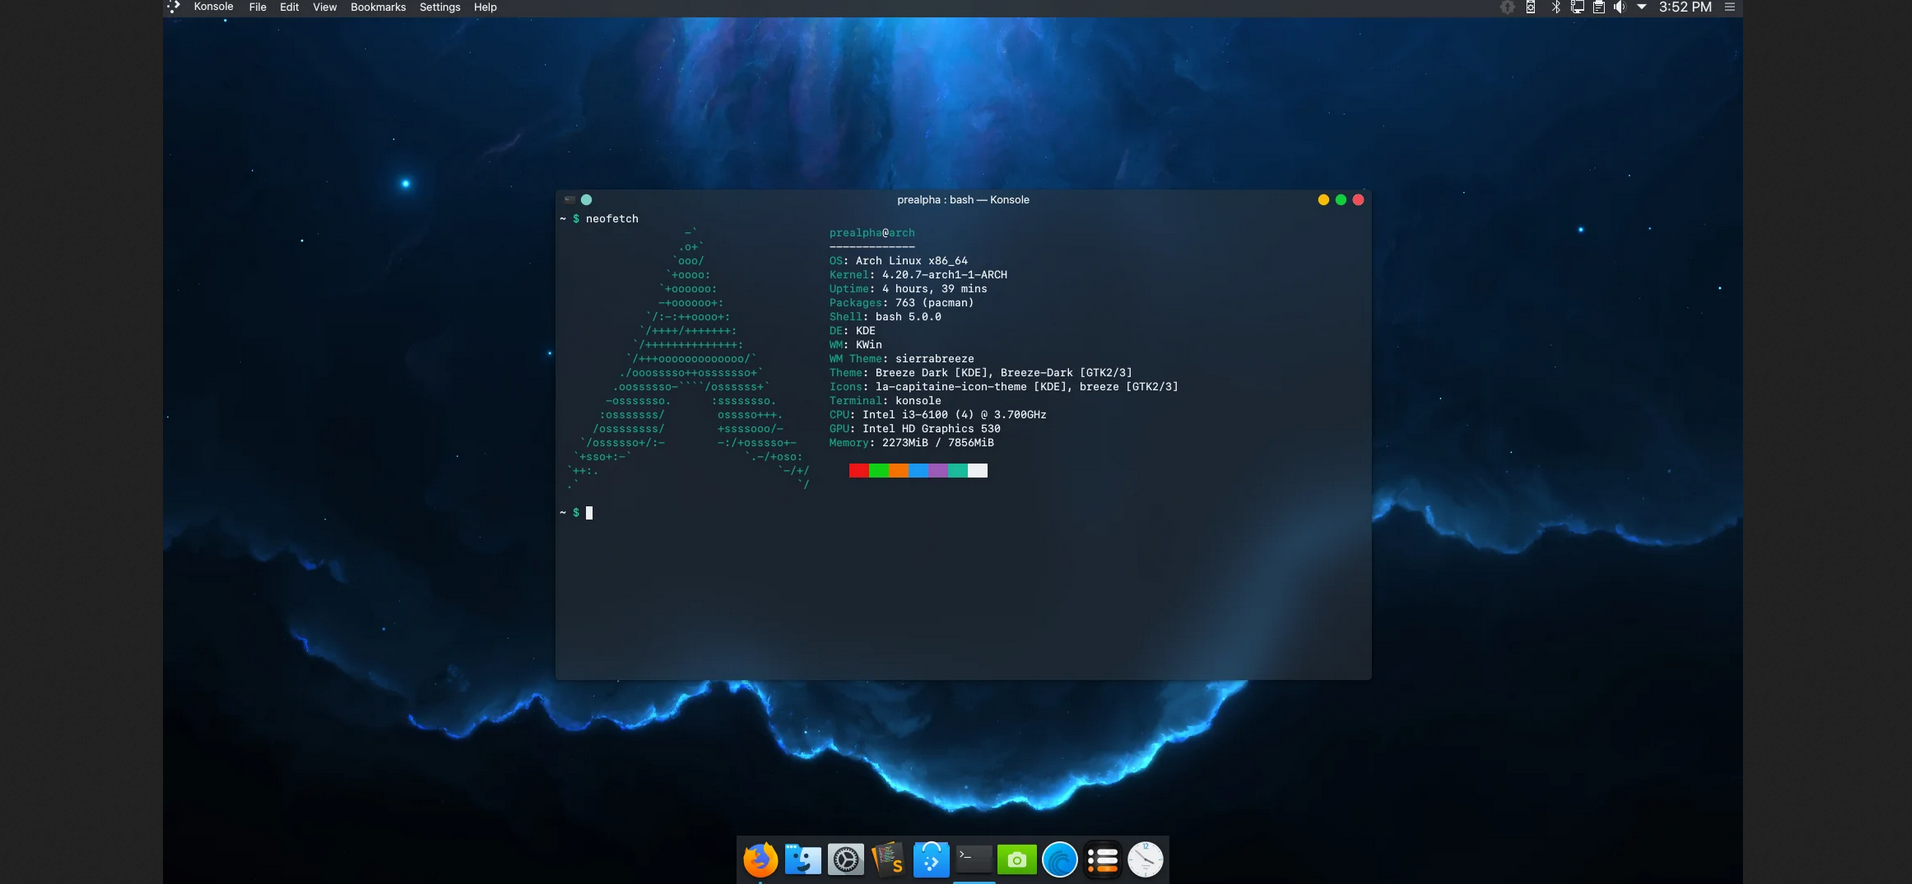This screenshot has width=1912, height=884.
Task: Open the View menu
Action: 324,7
